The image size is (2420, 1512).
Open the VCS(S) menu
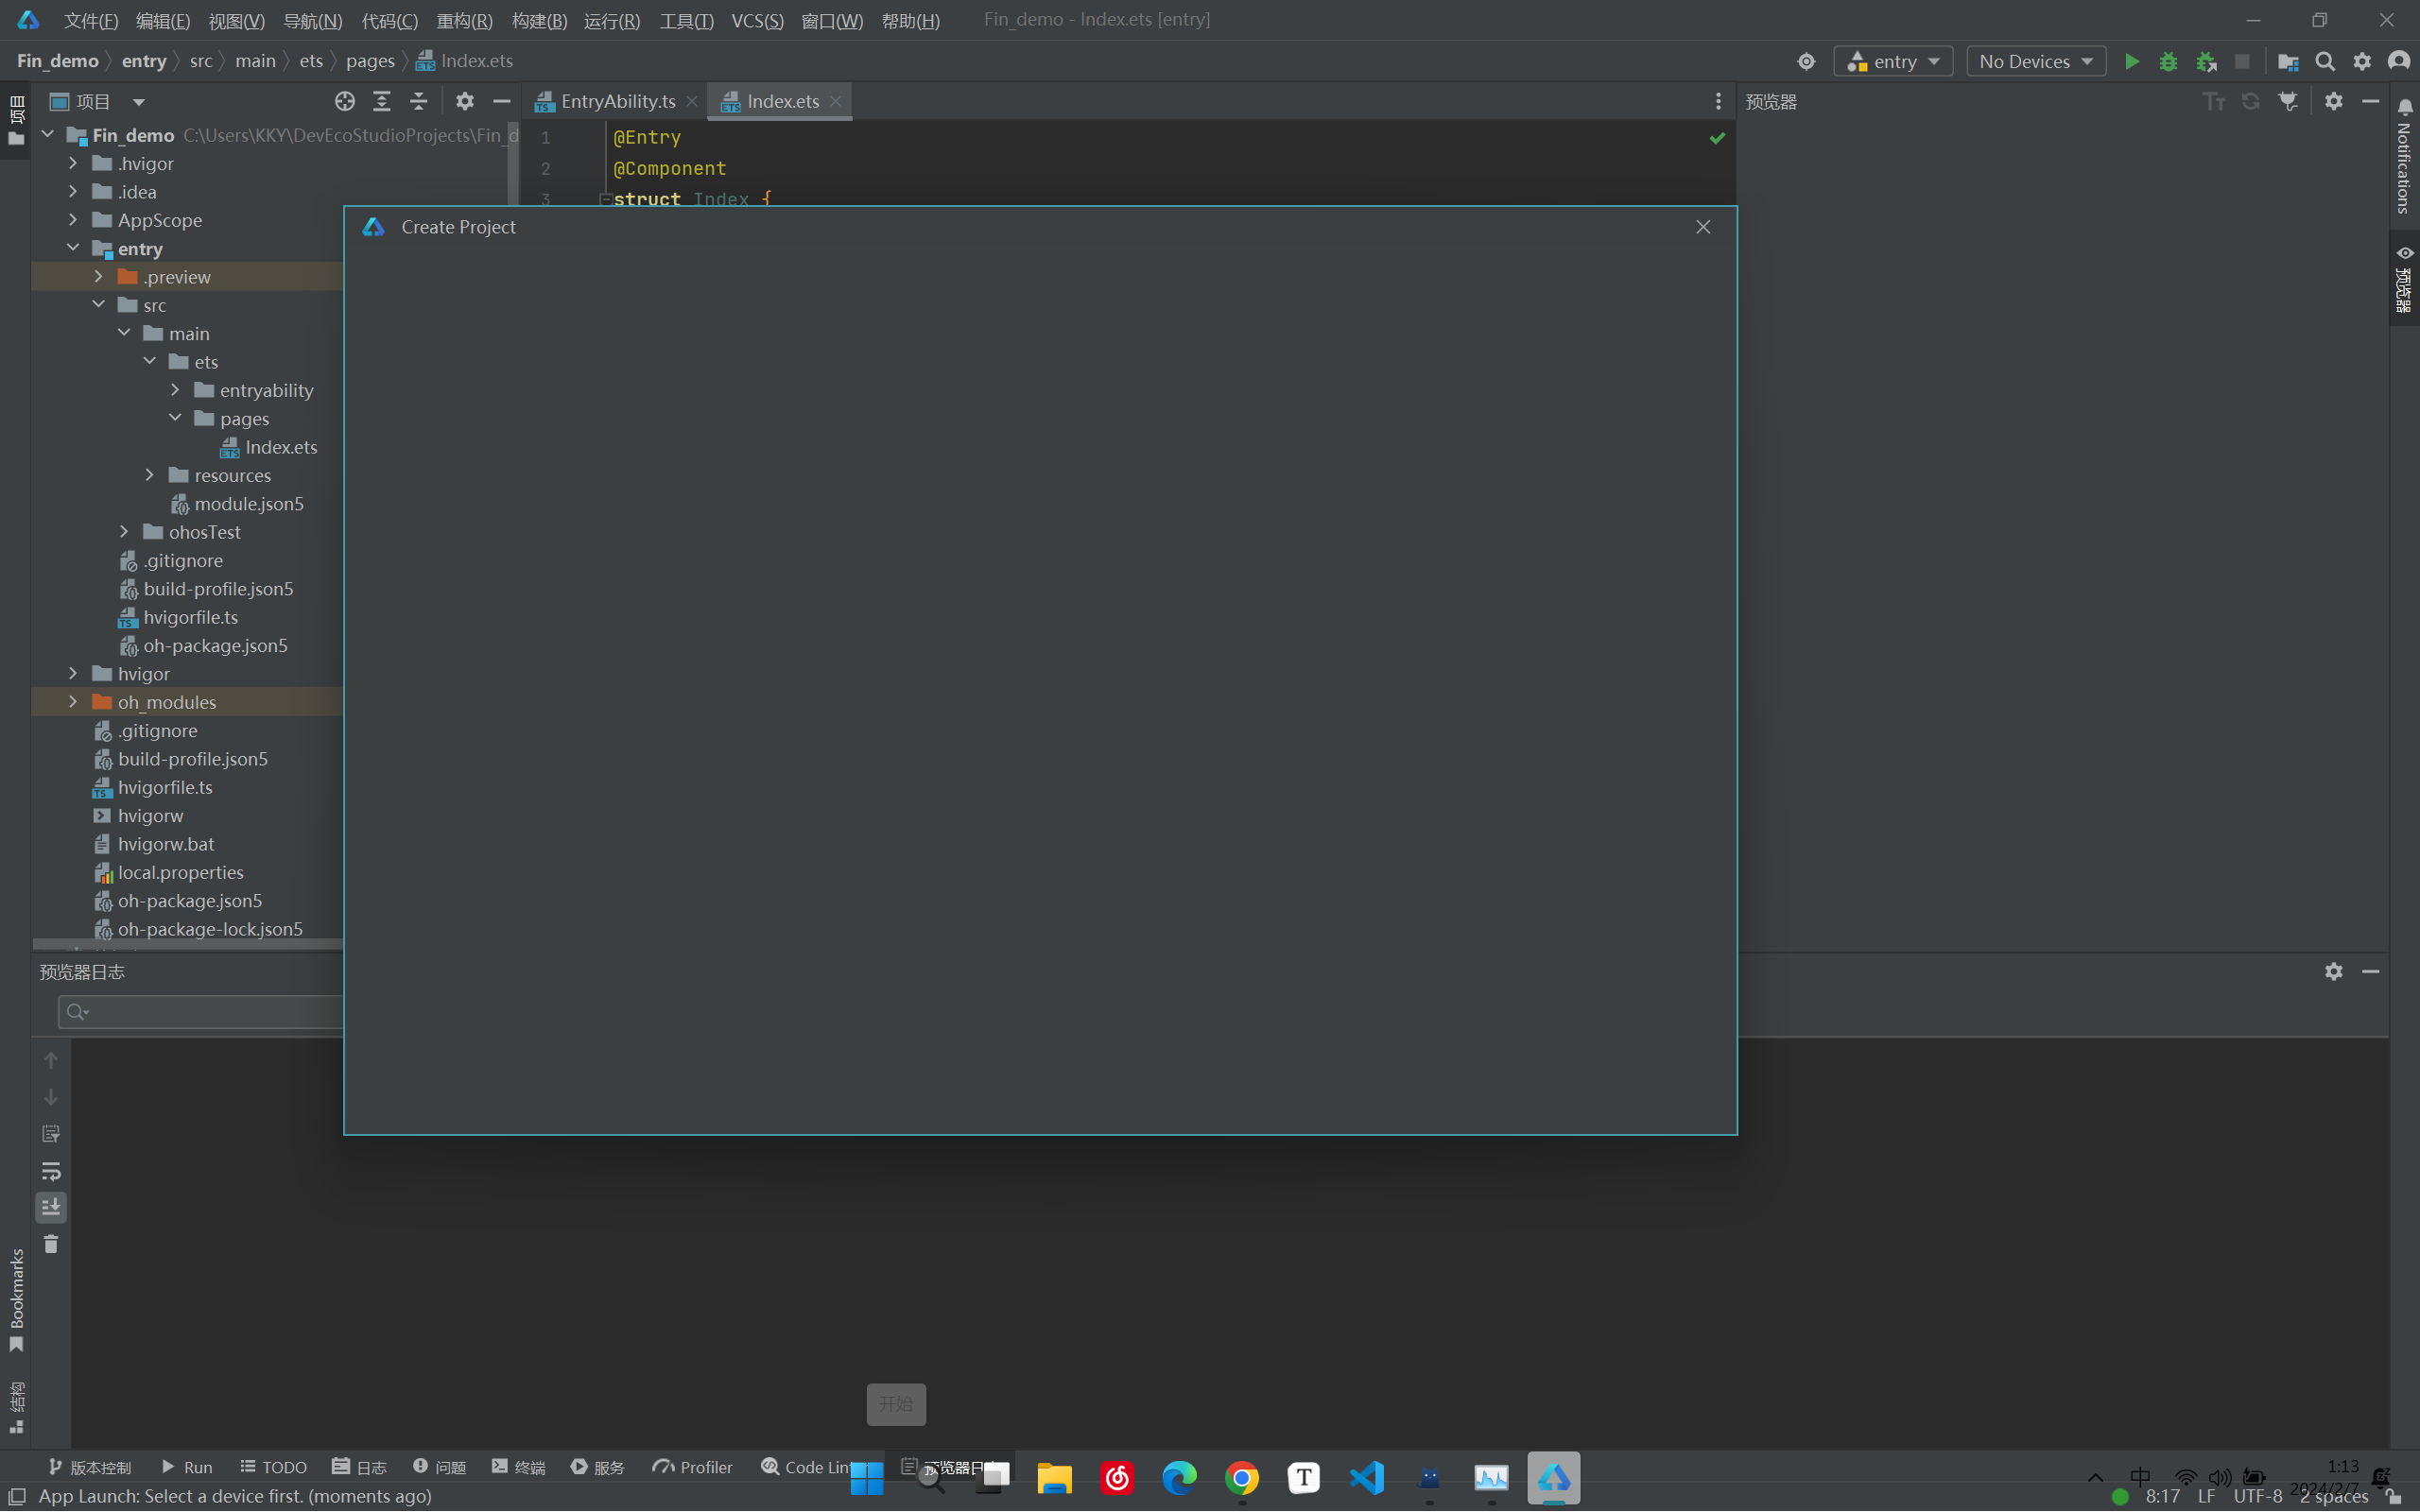pos(757,20)
